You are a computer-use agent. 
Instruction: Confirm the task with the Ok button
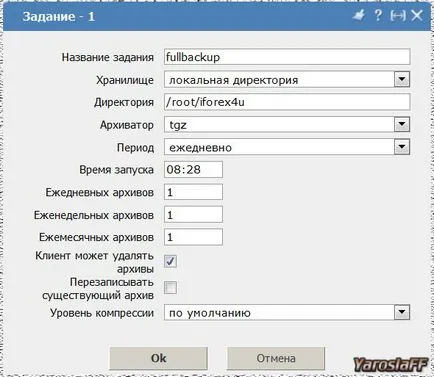click(158, 358)
